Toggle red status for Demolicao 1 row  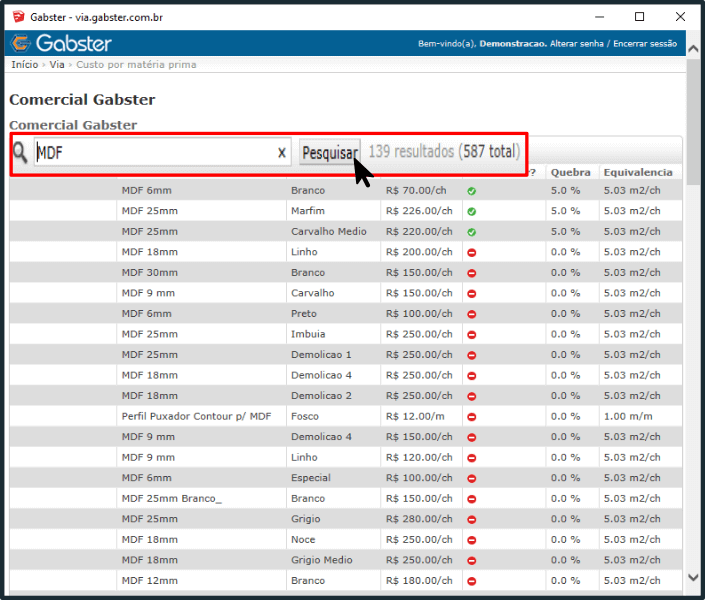click(471, 355)
